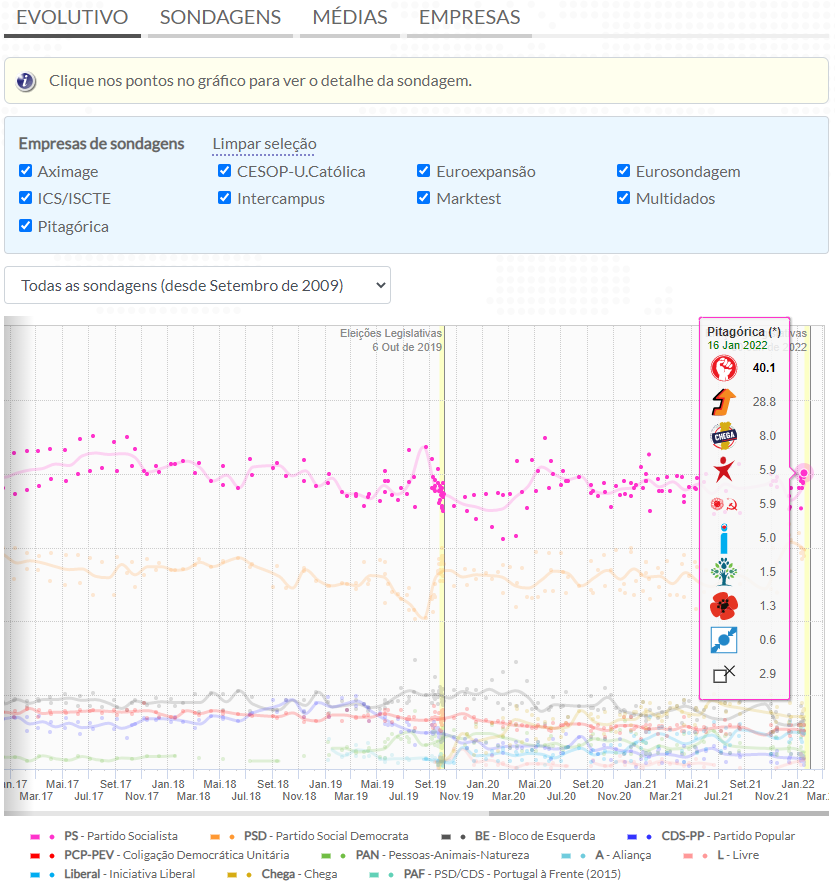Image resolution: width=835 pixels, height=887 pixels.
Task: Click the PSD orange arrow logo
Action: coord(723,402)
